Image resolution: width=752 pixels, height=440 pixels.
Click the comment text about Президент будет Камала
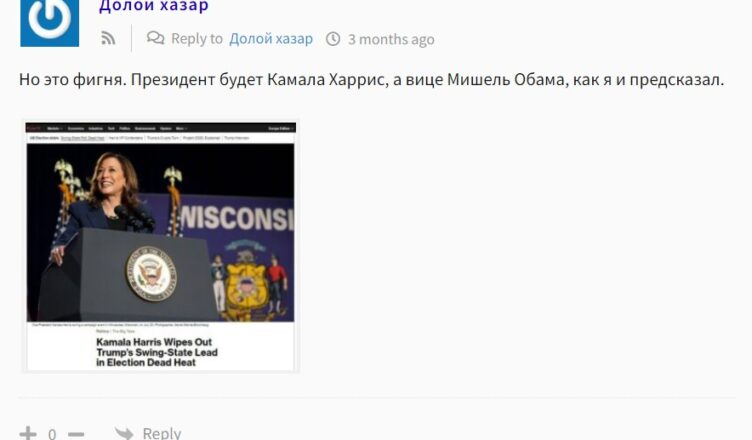[371, 80]
